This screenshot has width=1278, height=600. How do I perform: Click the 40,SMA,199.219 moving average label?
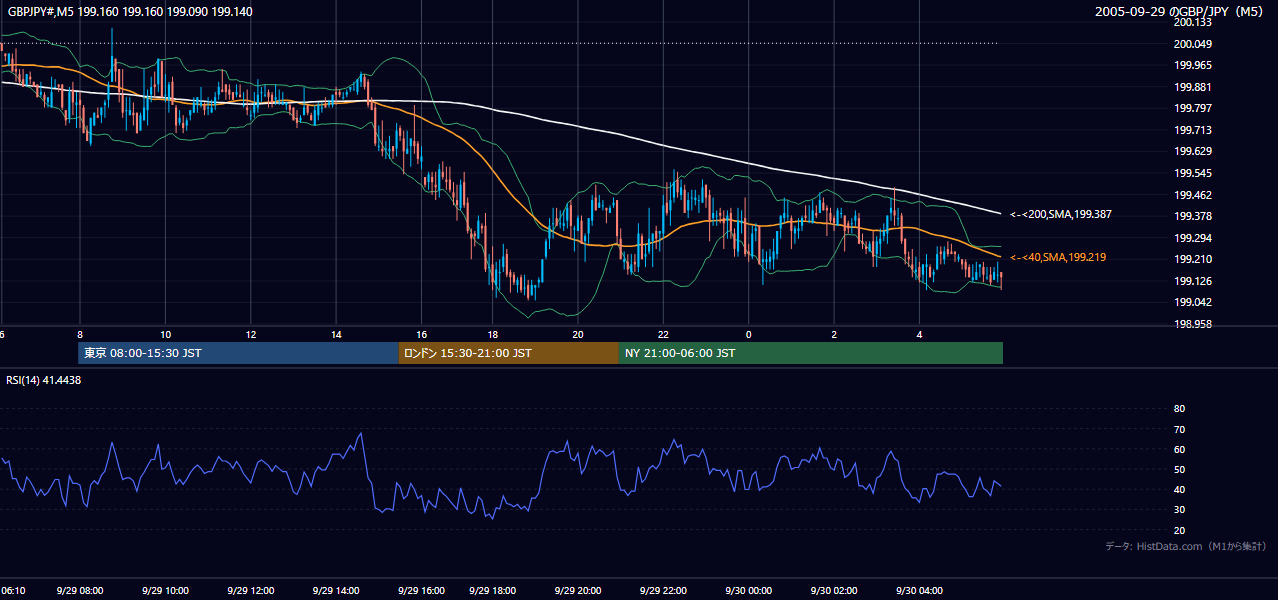(1058, 257)
